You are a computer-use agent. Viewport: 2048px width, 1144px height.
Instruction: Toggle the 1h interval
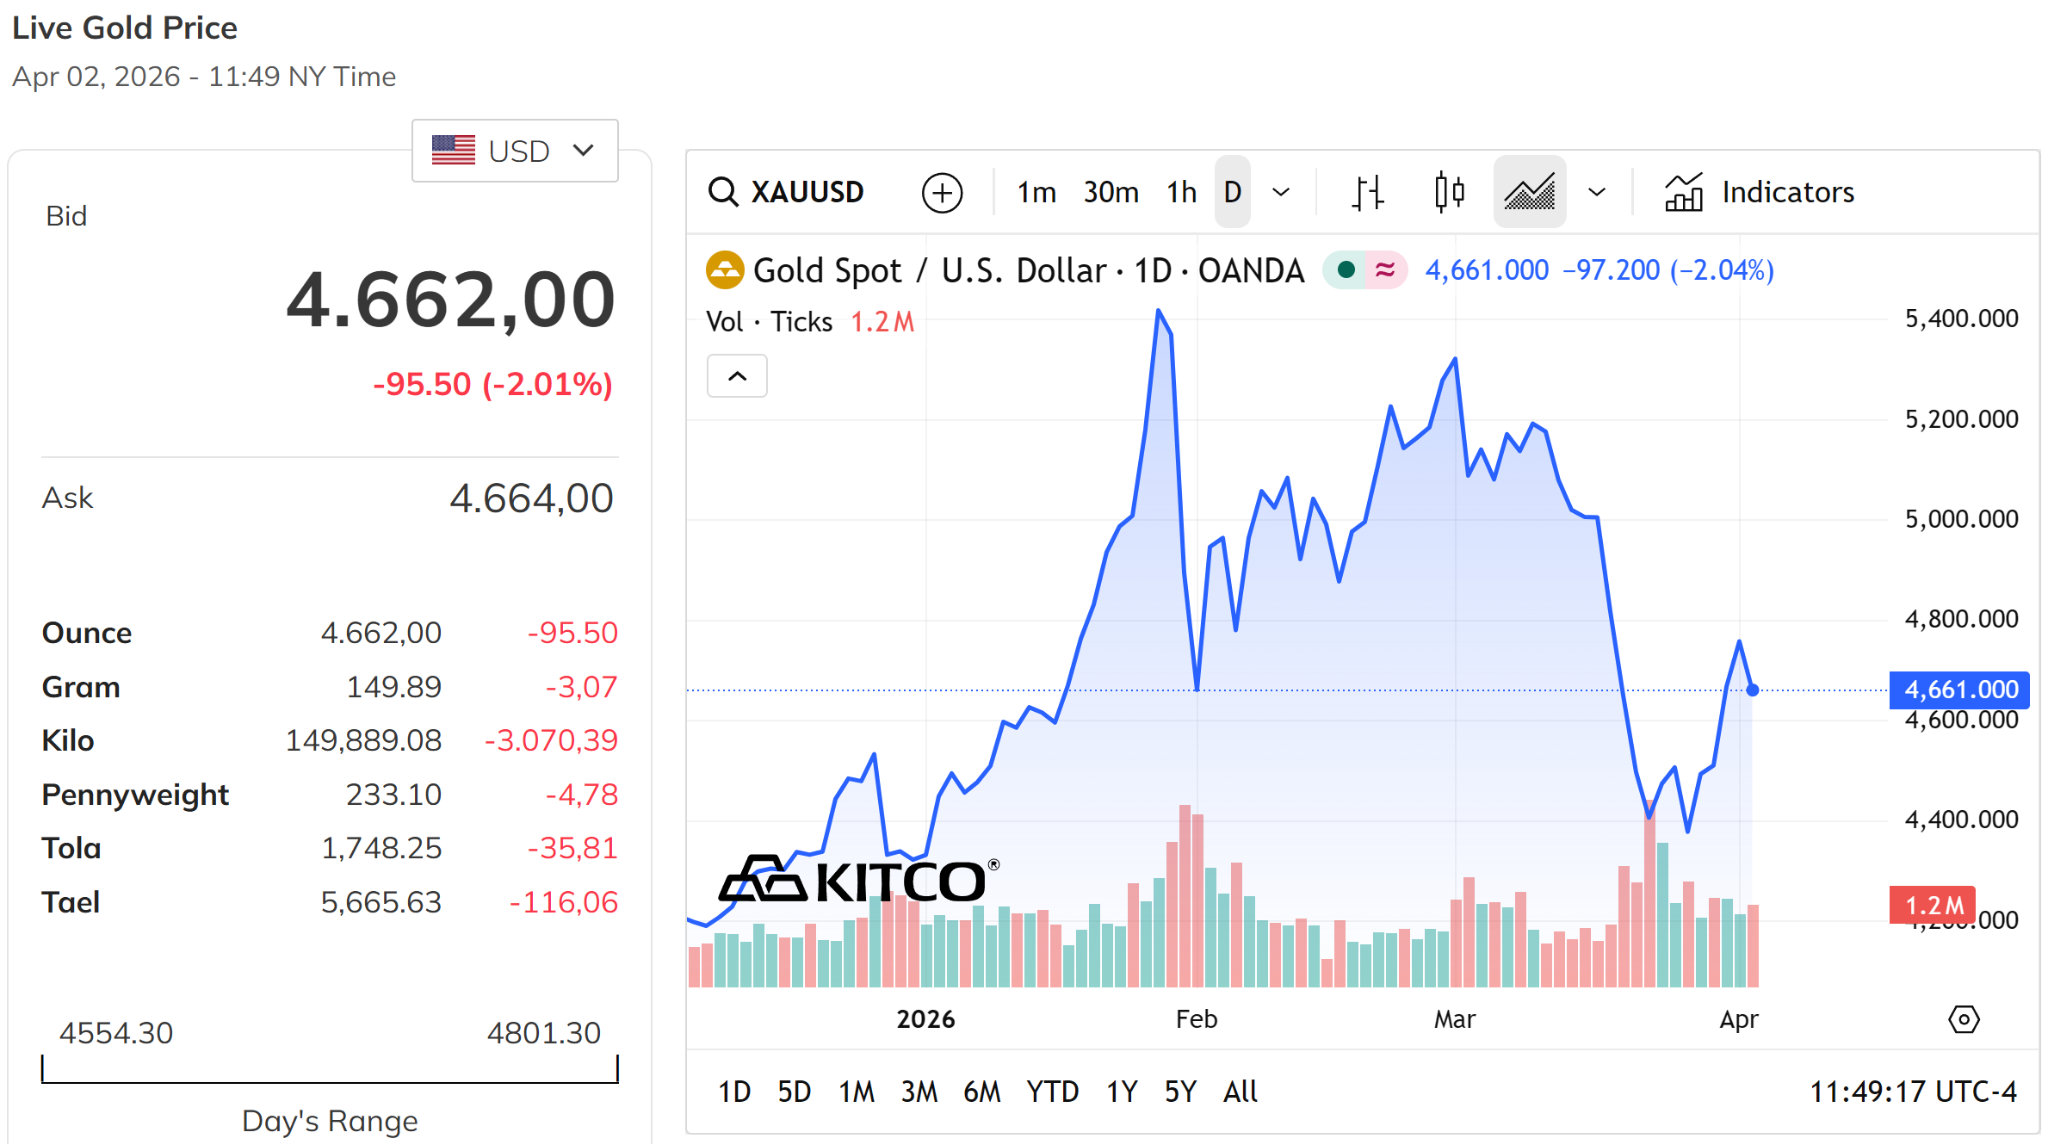[1181, 192]
